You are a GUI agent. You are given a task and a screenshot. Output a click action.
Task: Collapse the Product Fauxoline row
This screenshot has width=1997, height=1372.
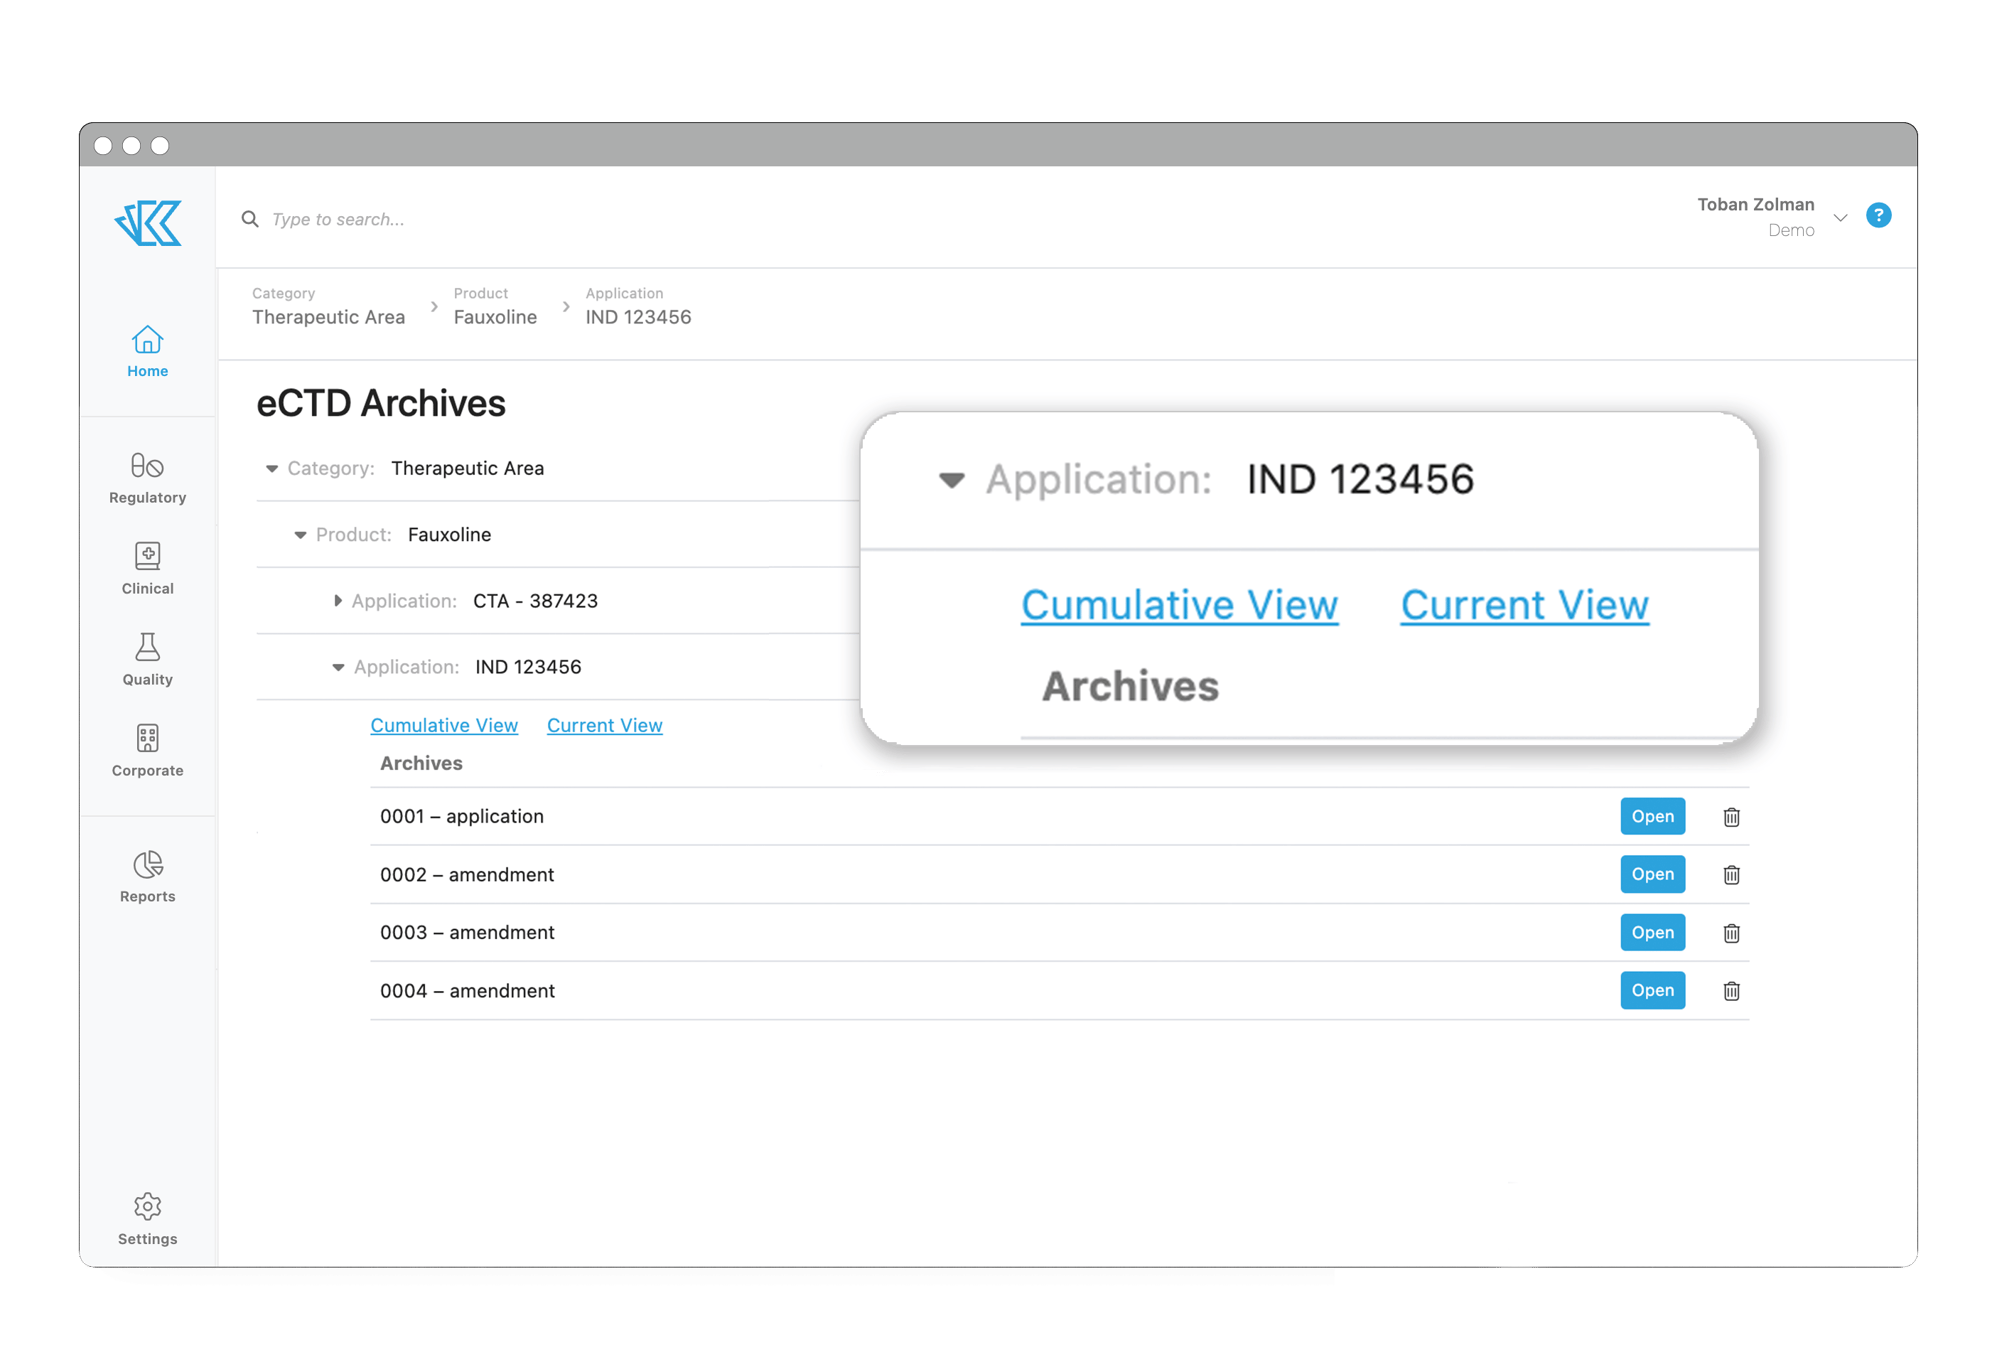point(300,535)
